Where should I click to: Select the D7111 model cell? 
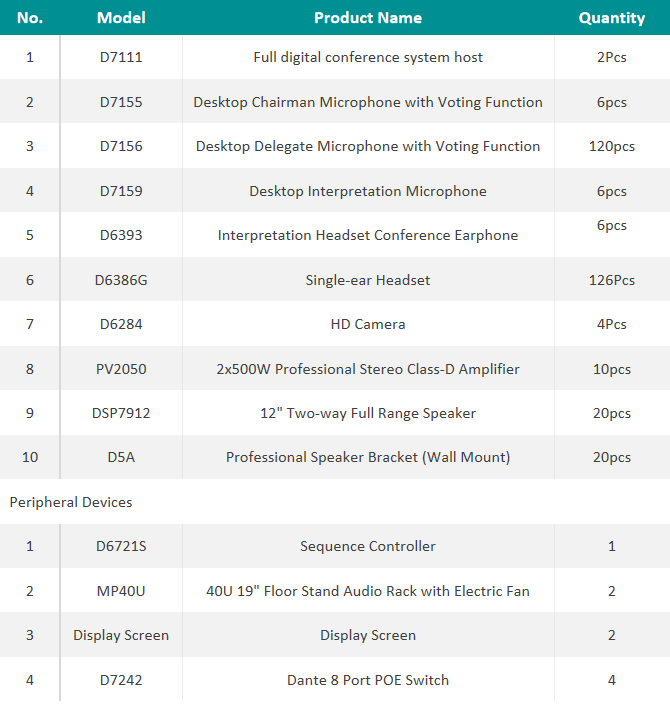[x=121, y=57]
